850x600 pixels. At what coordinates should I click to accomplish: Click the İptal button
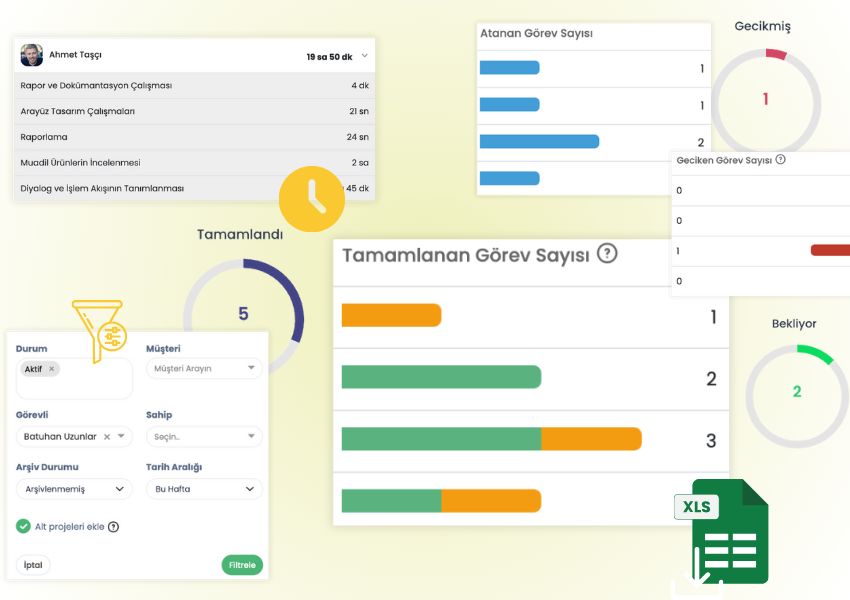point(33,565)
